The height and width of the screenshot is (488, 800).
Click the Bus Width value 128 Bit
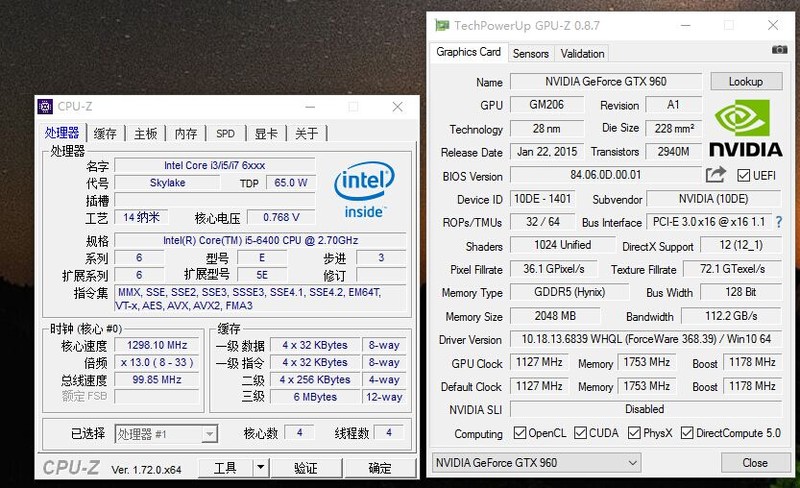point(741,292)
